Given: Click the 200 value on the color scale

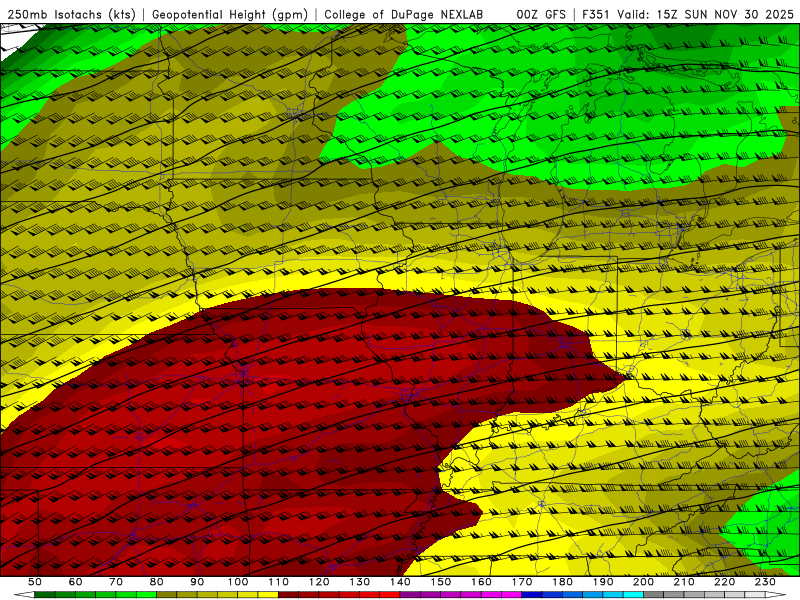Looking at the screenshot, I should [x=643, y=582].
